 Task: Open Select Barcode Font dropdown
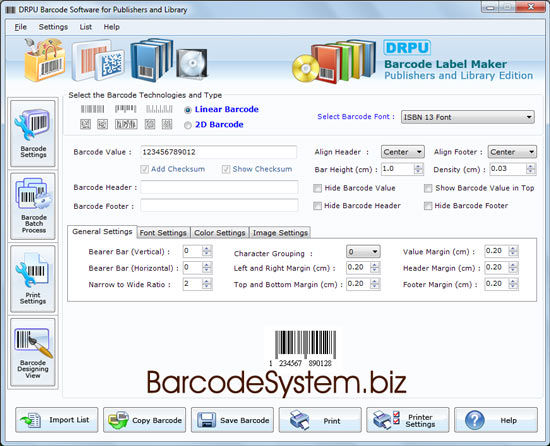[468, 117]
